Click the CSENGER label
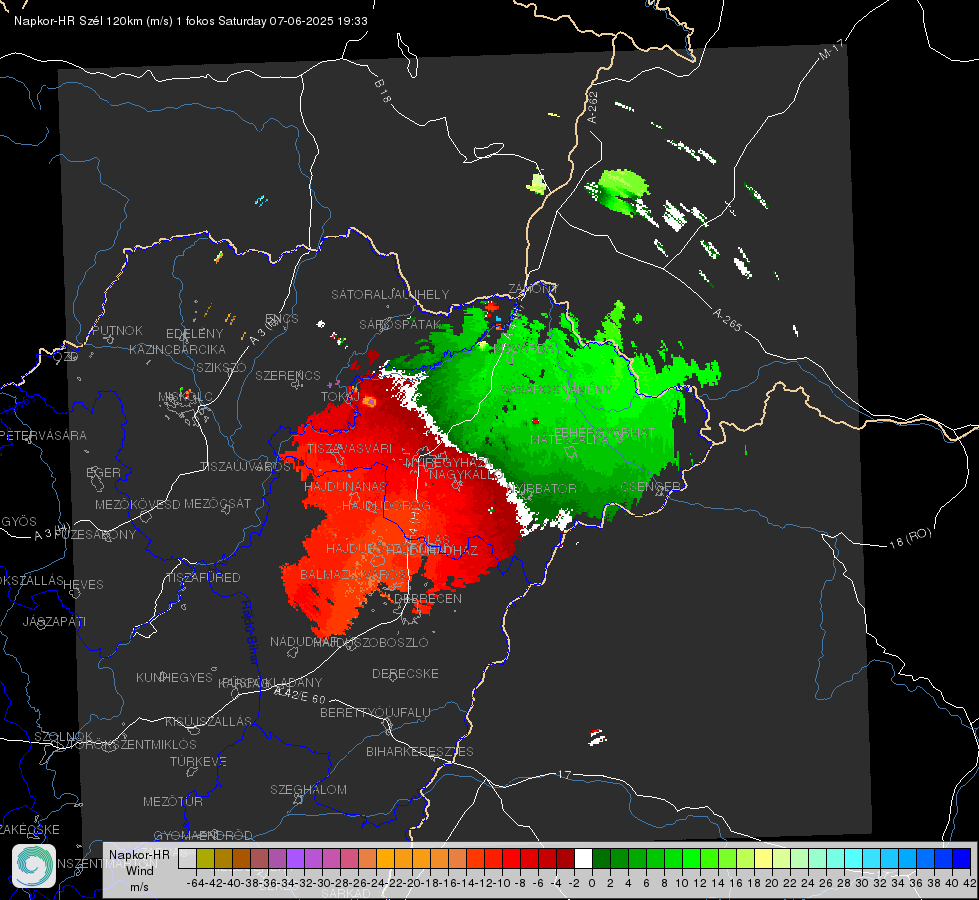The height and width of the screenshot is (900, 979). tap(650, 487)
